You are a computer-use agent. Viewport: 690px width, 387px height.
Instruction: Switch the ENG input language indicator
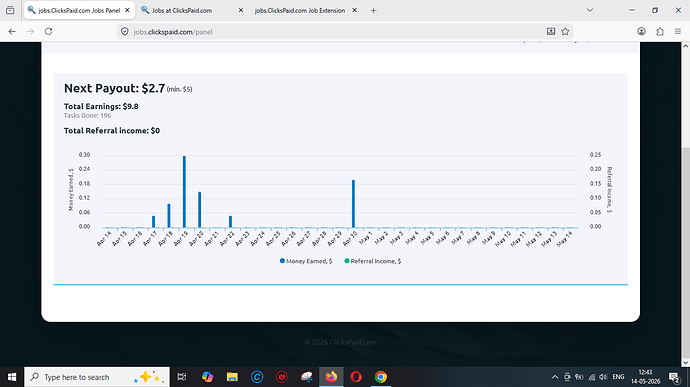[618, 377]
